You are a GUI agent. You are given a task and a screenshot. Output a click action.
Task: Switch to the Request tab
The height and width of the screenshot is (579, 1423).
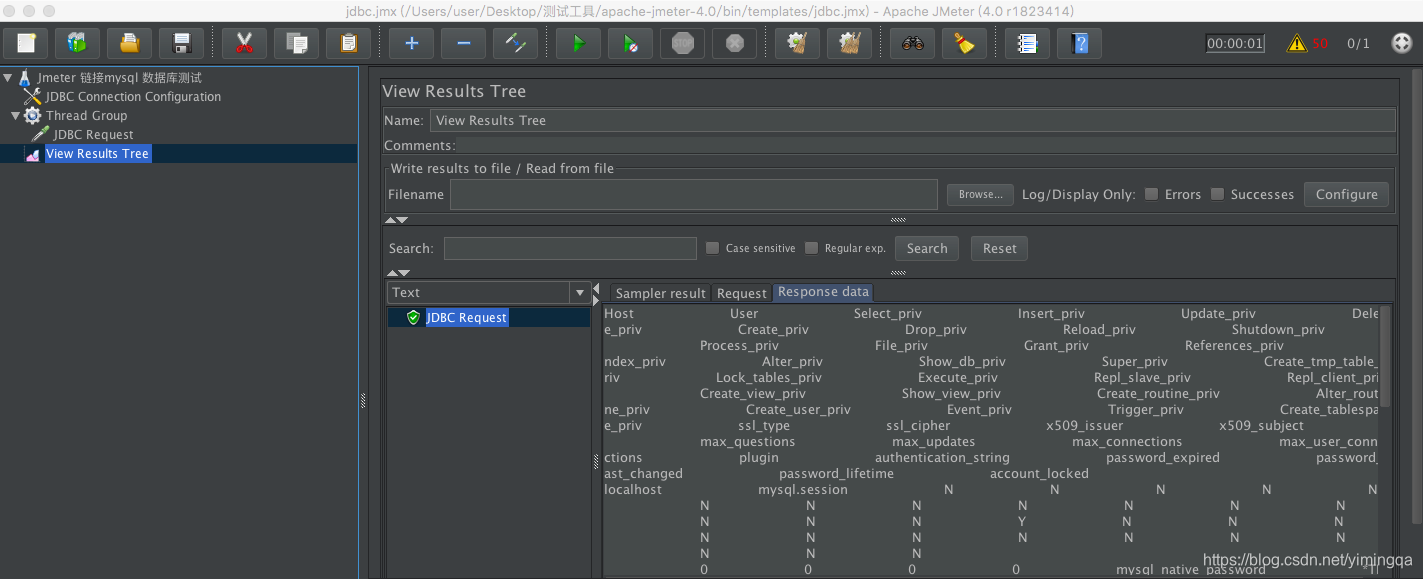(x=741, y=293)
